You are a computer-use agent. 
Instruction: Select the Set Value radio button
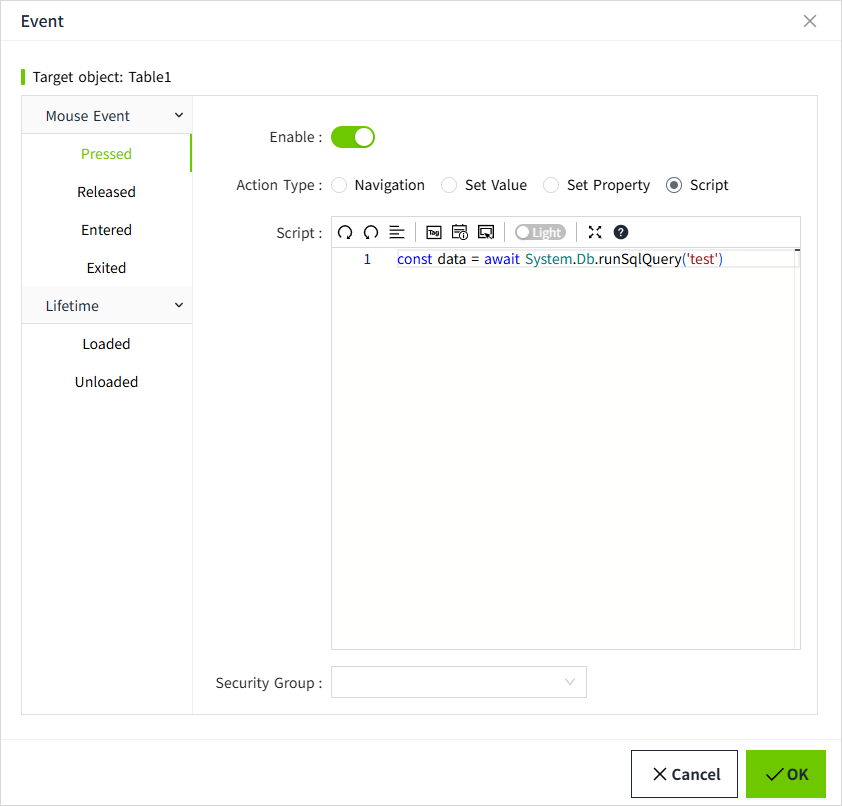tap(450, 185)
